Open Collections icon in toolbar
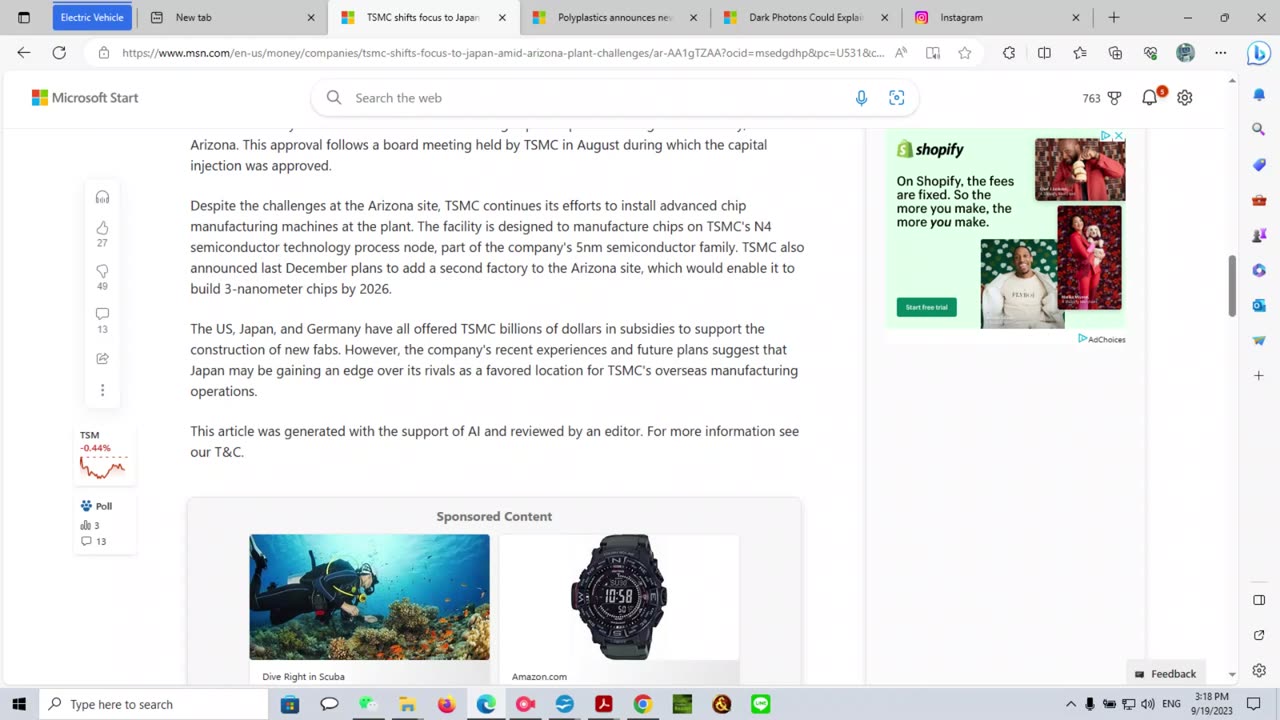This screenshot has height=720, width=1280. point(1115,53)
